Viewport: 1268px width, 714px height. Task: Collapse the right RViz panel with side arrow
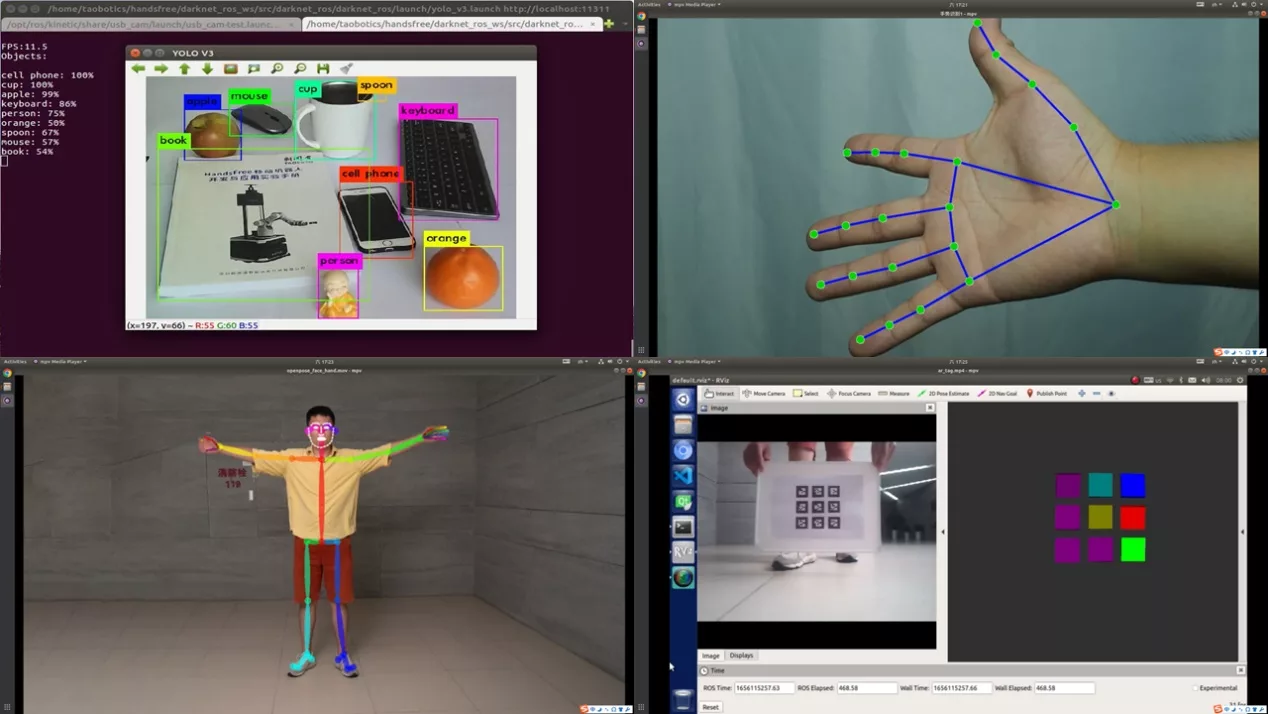(1243, 532)
